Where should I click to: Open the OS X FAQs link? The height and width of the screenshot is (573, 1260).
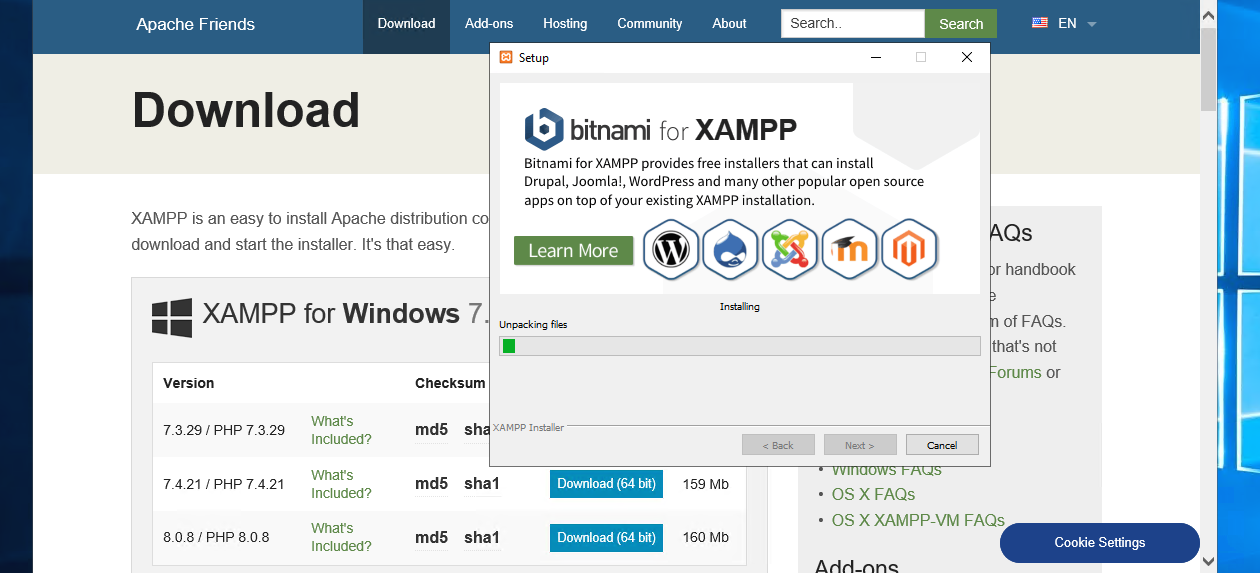[873, 494]
